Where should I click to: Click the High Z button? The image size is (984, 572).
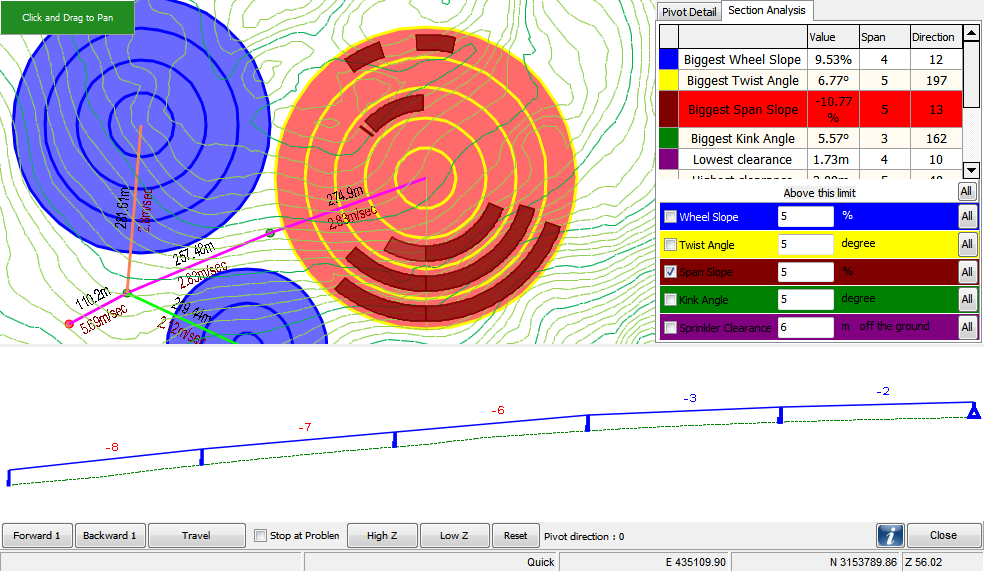point(383,536)
